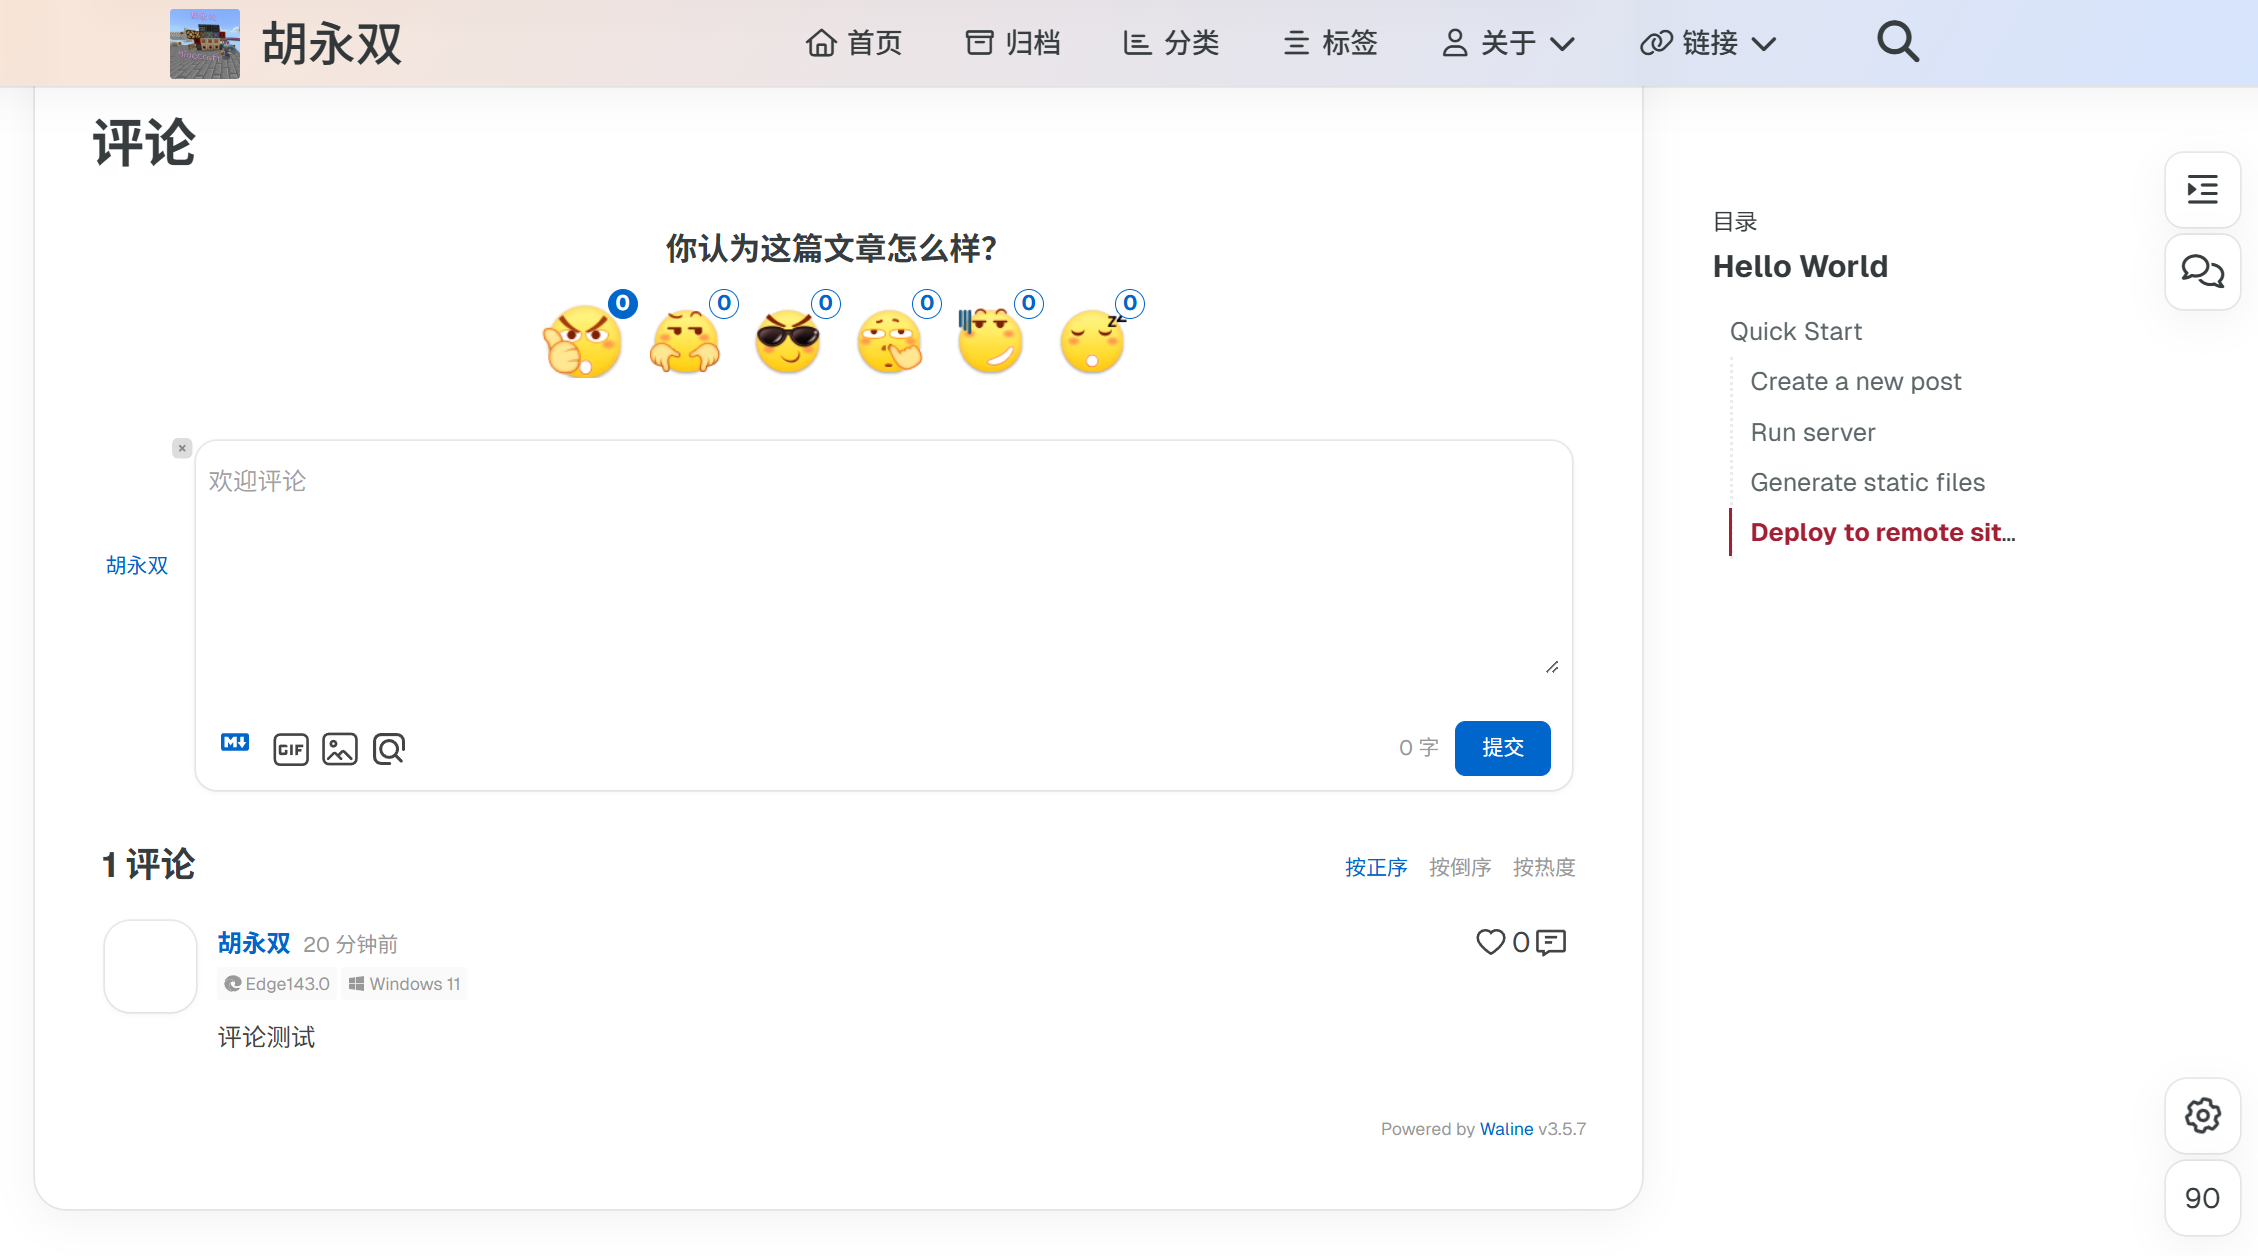Go to 归档 archive page
Screen dimensions: 2258x1256
point(1012,43)
